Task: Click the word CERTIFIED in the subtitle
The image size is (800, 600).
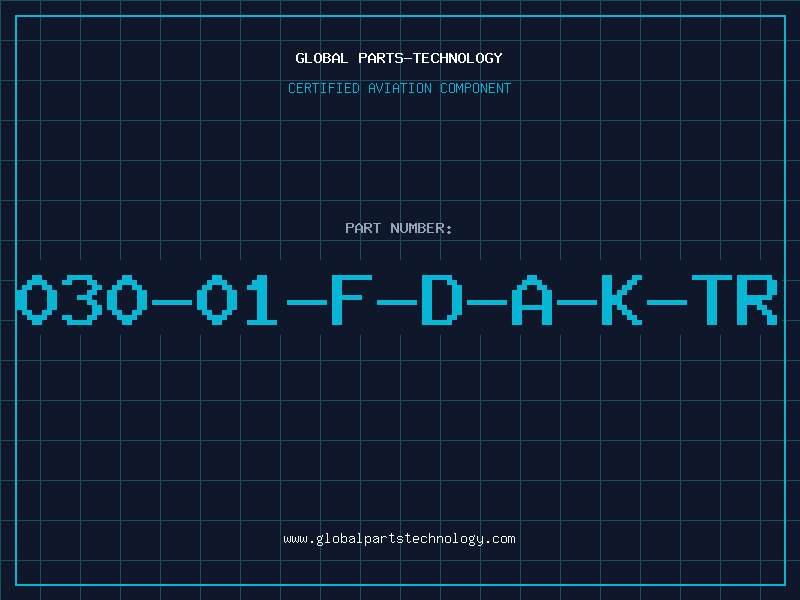Action: click(x=324, y=88)
